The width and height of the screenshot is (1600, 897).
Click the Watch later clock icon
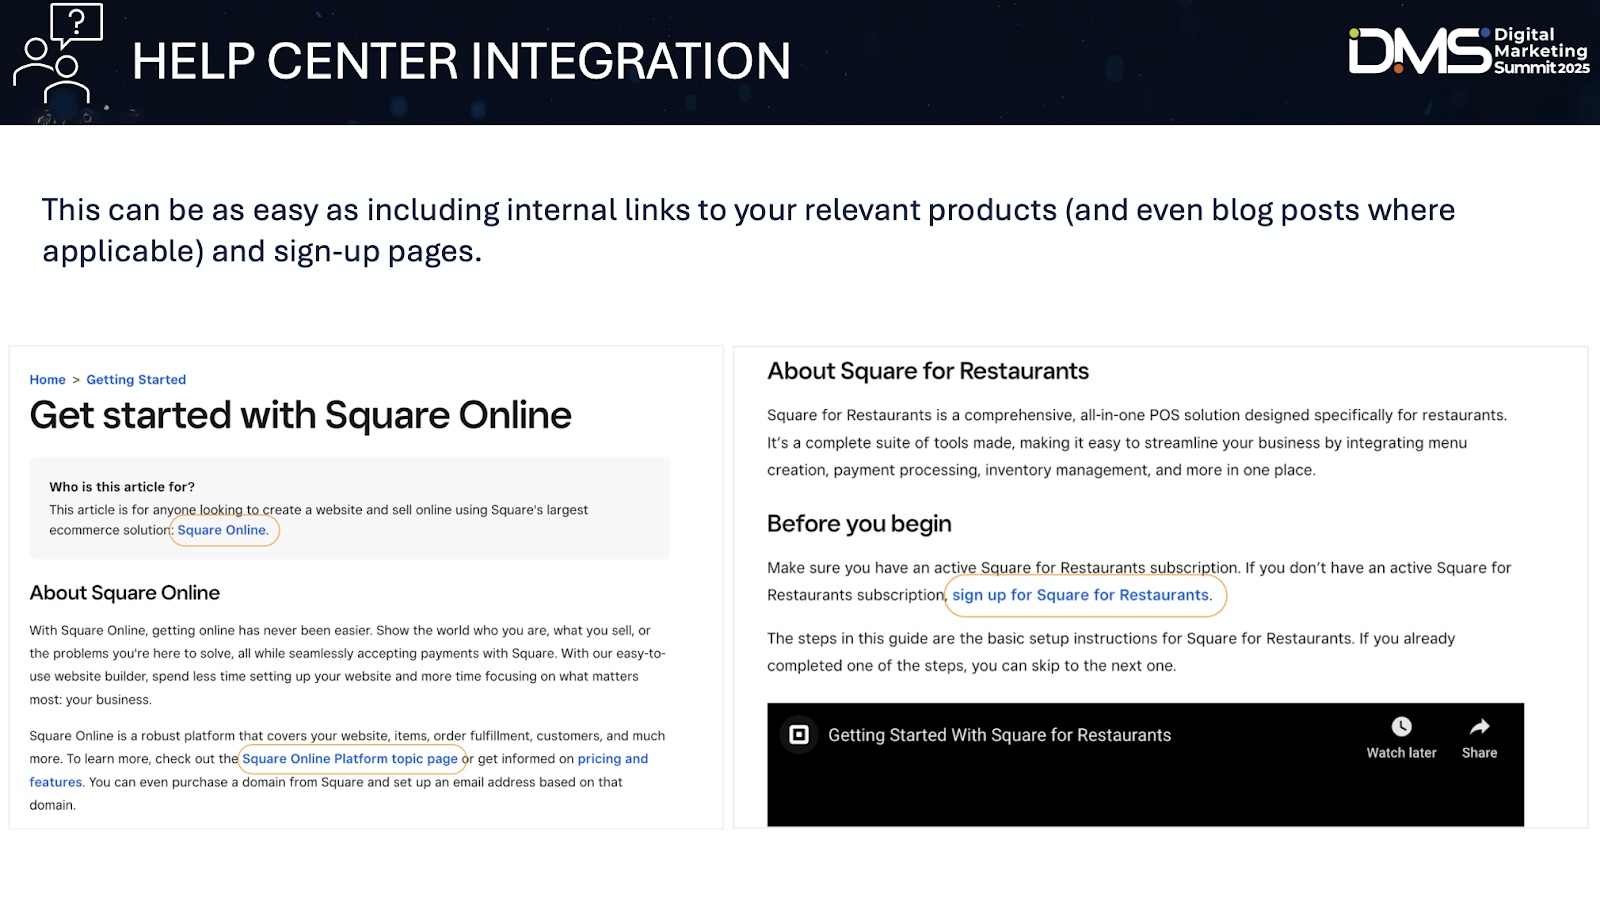pos(1401,727)
